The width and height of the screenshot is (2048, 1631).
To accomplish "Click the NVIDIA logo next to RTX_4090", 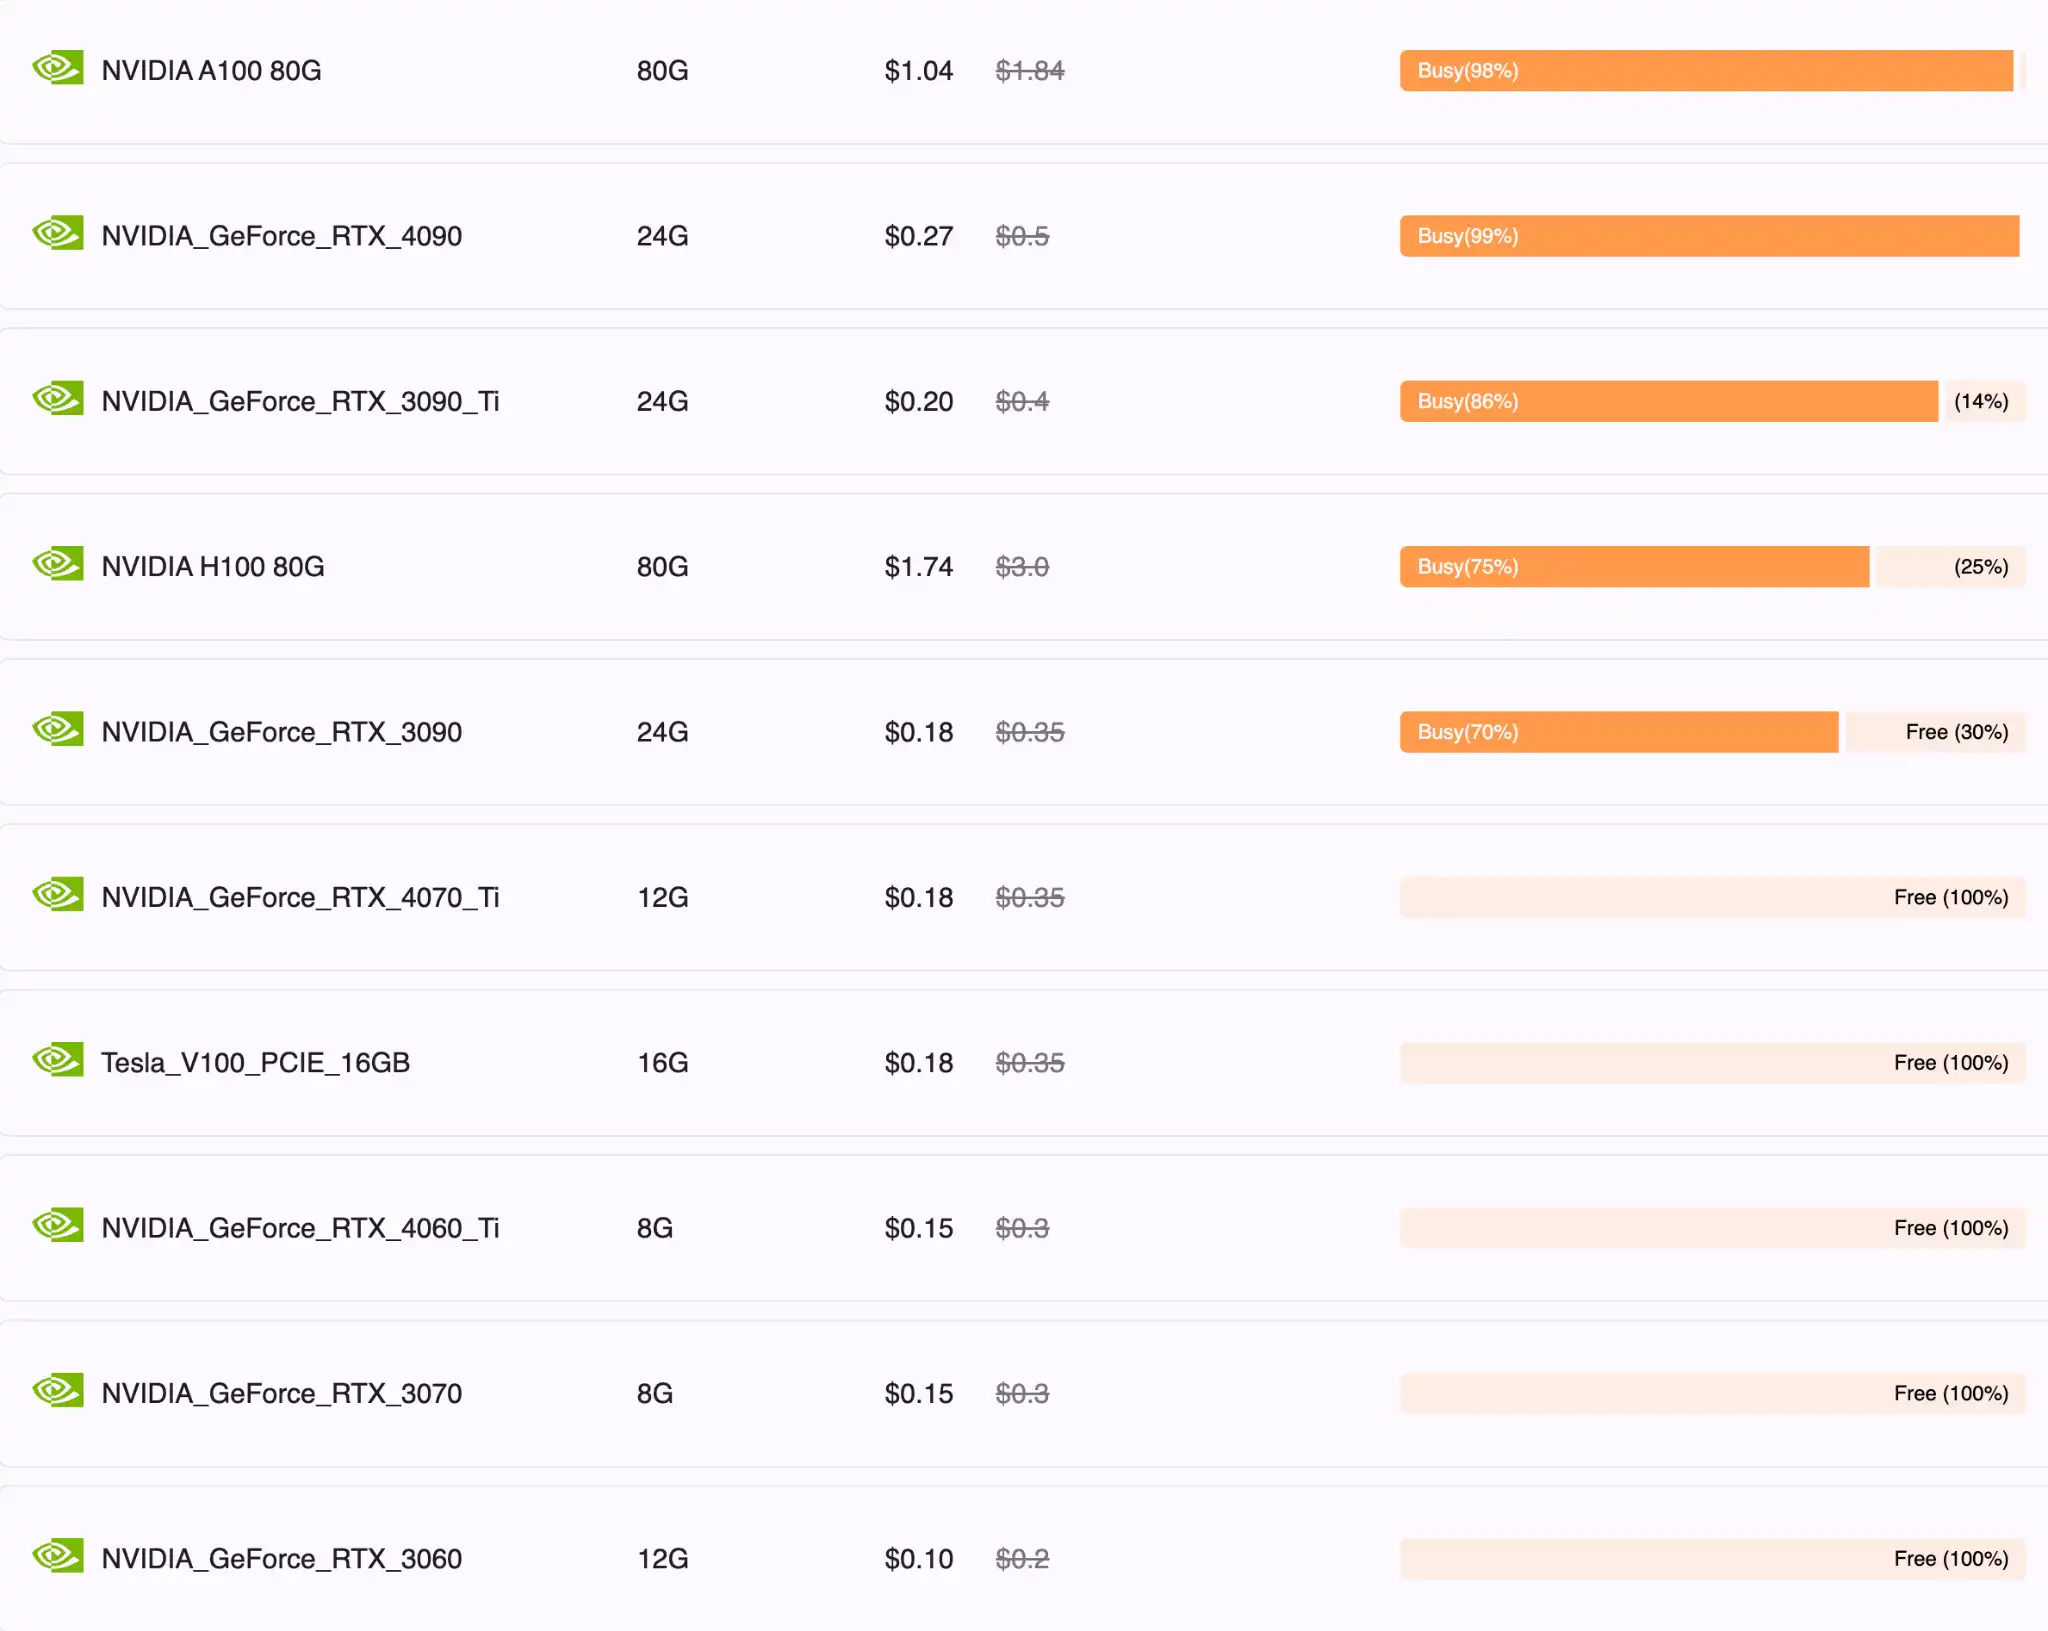I will click(x=58, y=234).
